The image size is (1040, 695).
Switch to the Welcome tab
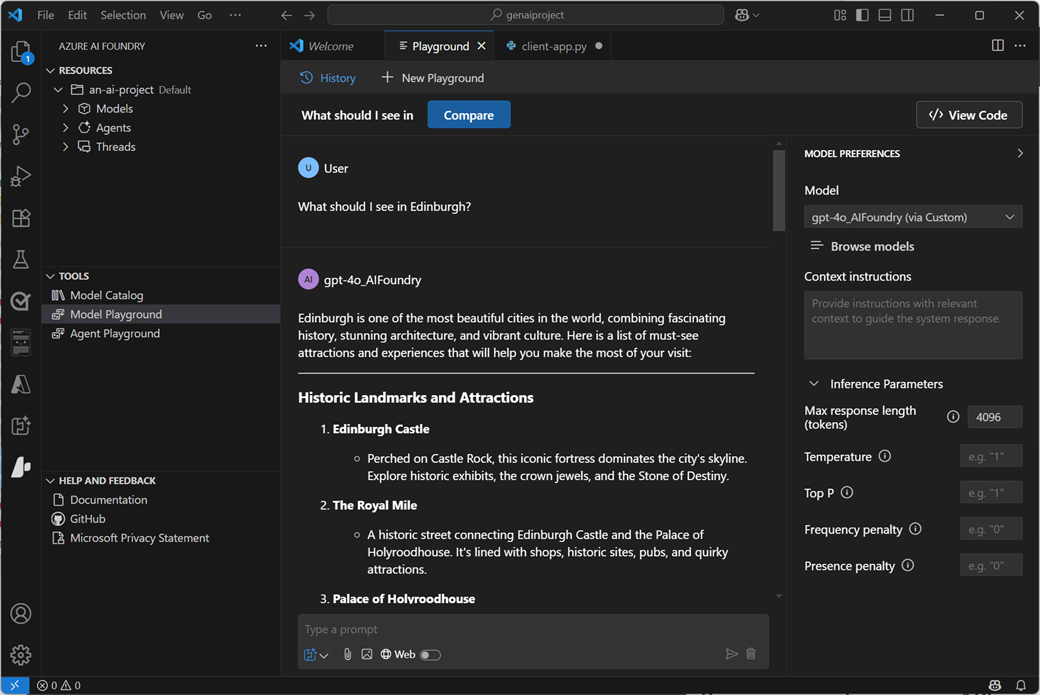(331, 45)
